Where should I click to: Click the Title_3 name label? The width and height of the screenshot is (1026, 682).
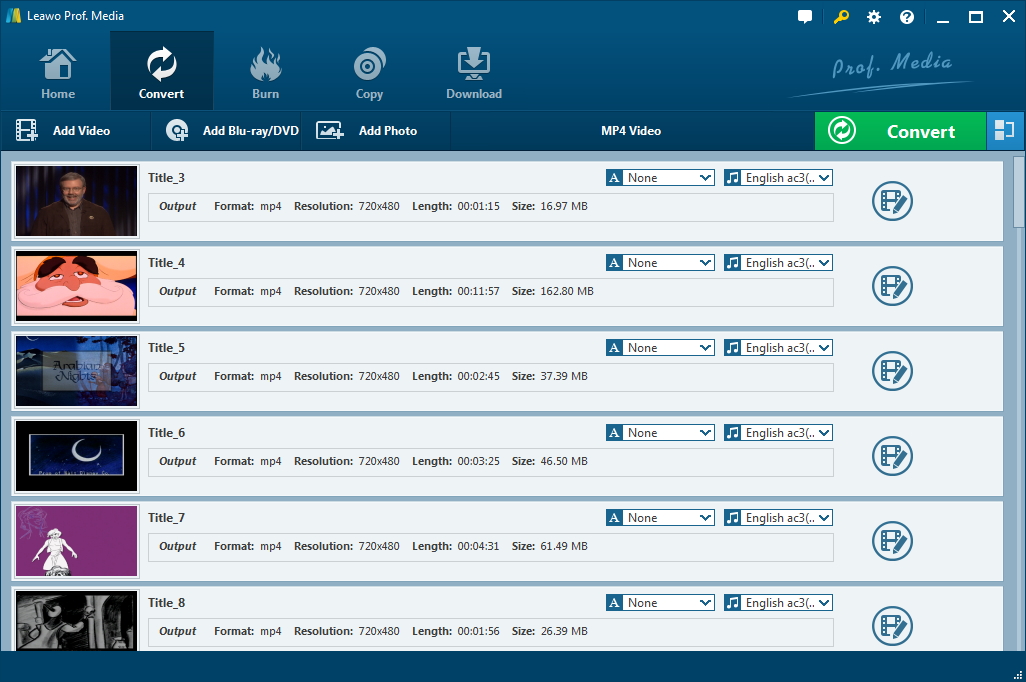tap(166, 178)
